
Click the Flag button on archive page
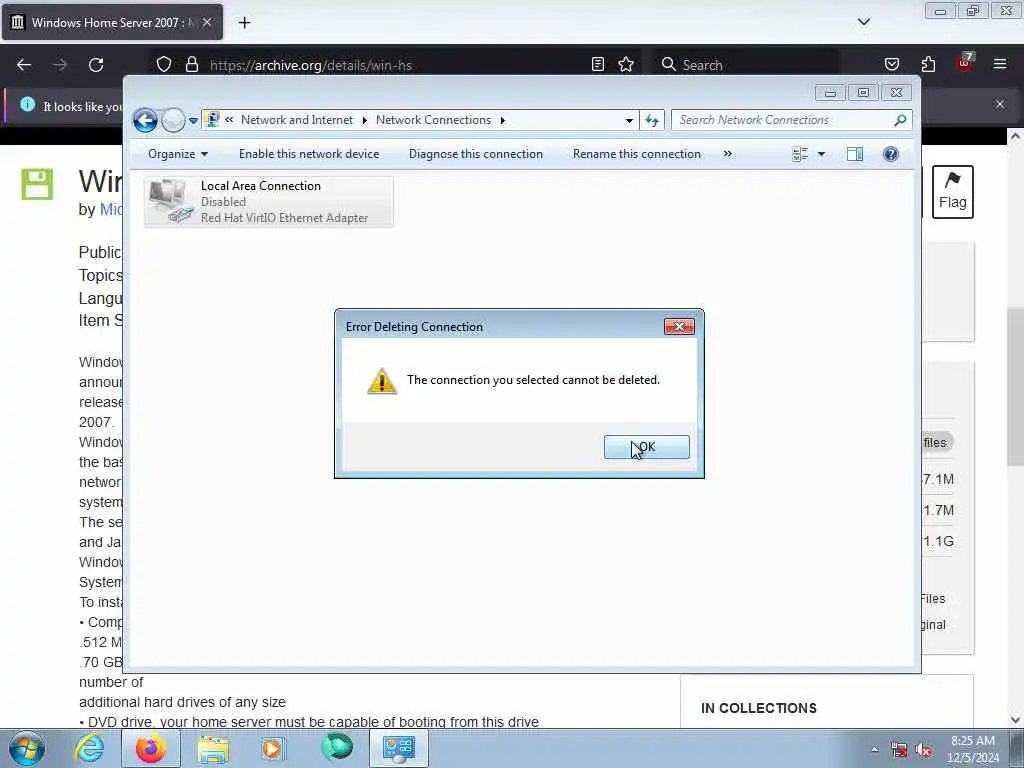click(952, 192)
